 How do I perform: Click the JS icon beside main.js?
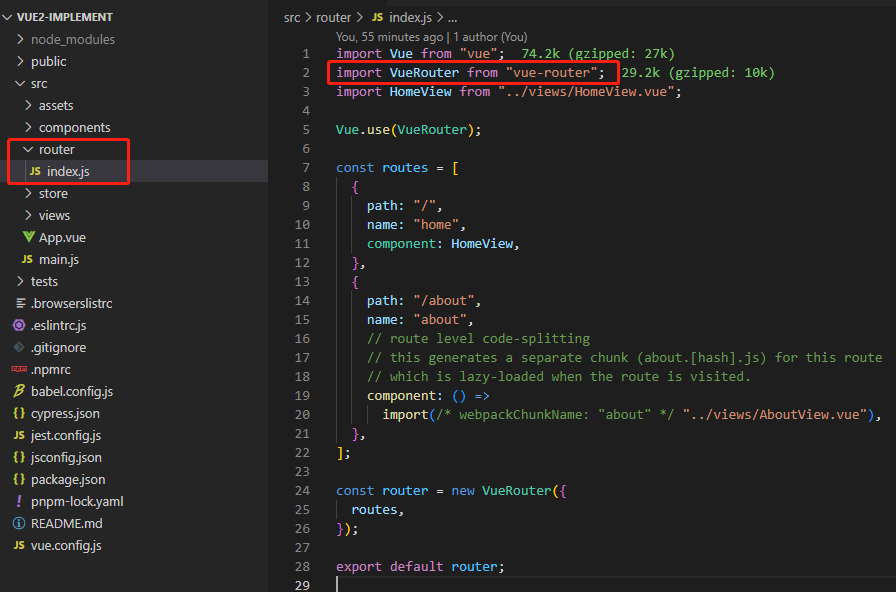27,259
